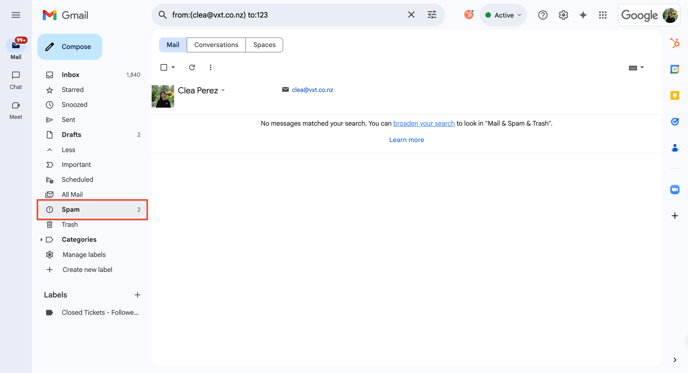Click into the search mail field
This screenshot has width=688, height=373.
285,15
